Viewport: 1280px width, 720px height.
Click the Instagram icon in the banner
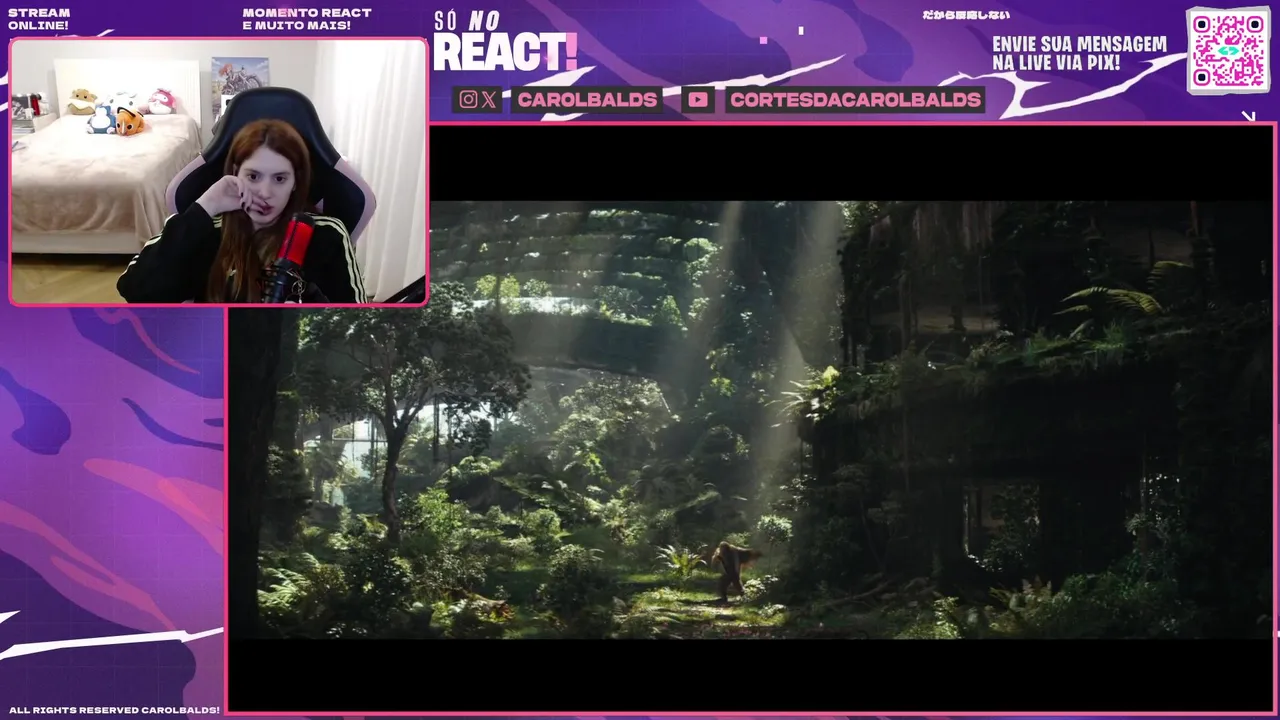pos(468,99)
